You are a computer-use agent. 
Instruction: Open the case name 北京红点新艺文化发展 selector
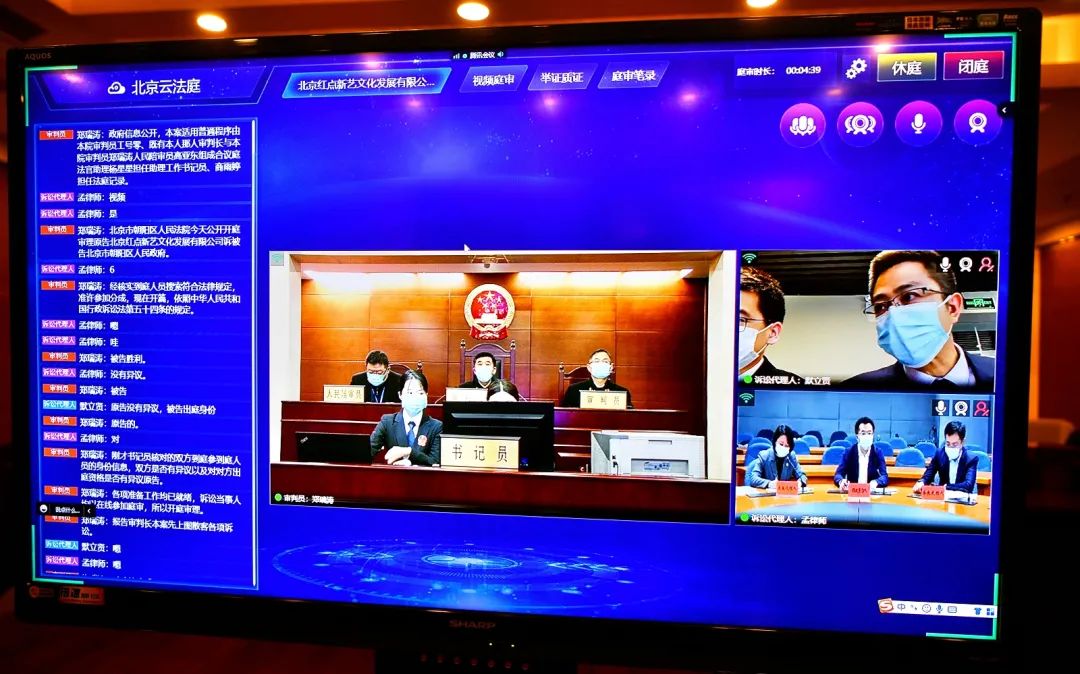[366, 83]
